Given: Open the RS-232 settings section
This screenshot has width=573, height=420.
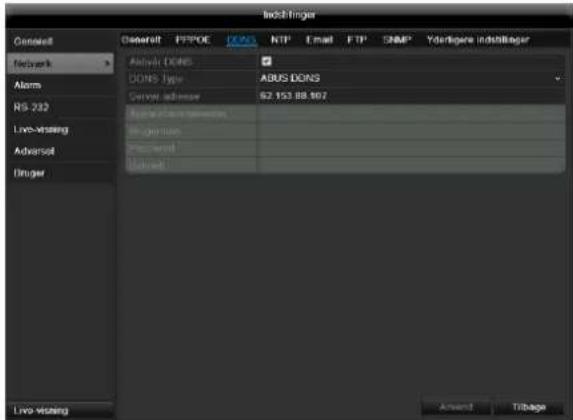Looking at the screenshot, I should [60, 107].
